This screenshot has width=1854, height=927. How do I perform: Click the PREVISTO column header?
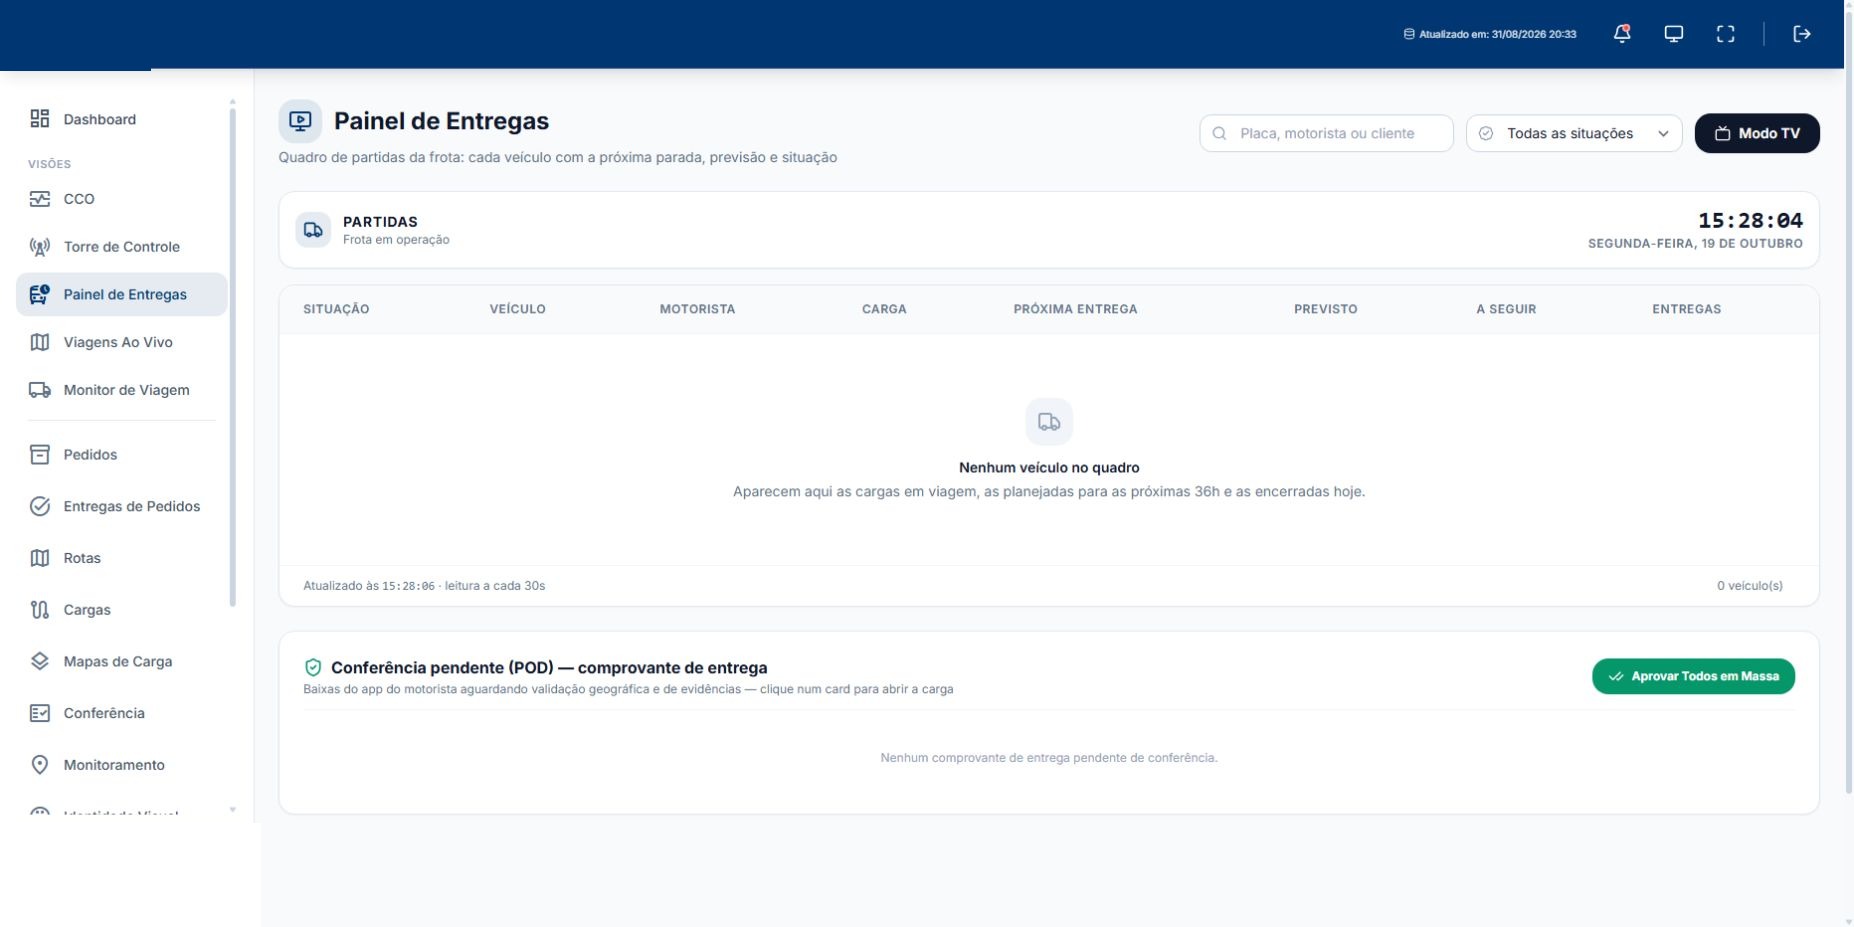click(x=1326, y=309)
